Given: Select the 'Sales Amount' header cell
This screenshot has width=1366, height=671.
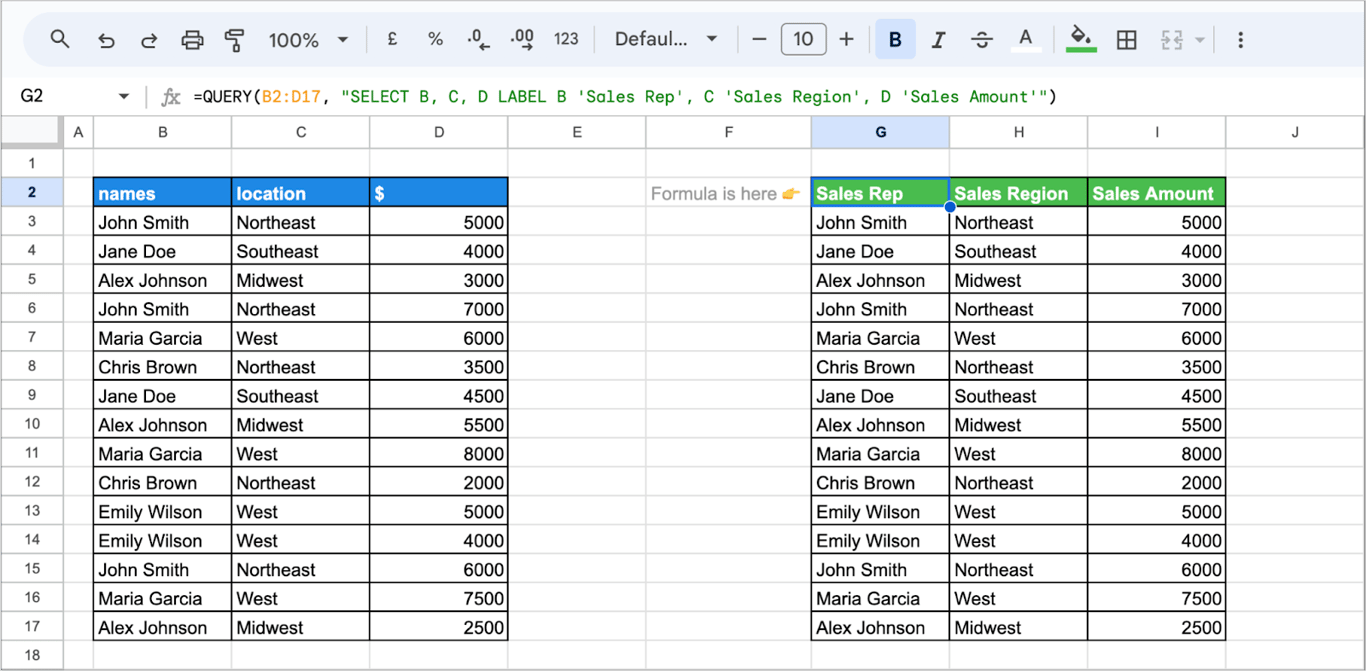Looking at the screenshot, I should tap(1157, 193).
